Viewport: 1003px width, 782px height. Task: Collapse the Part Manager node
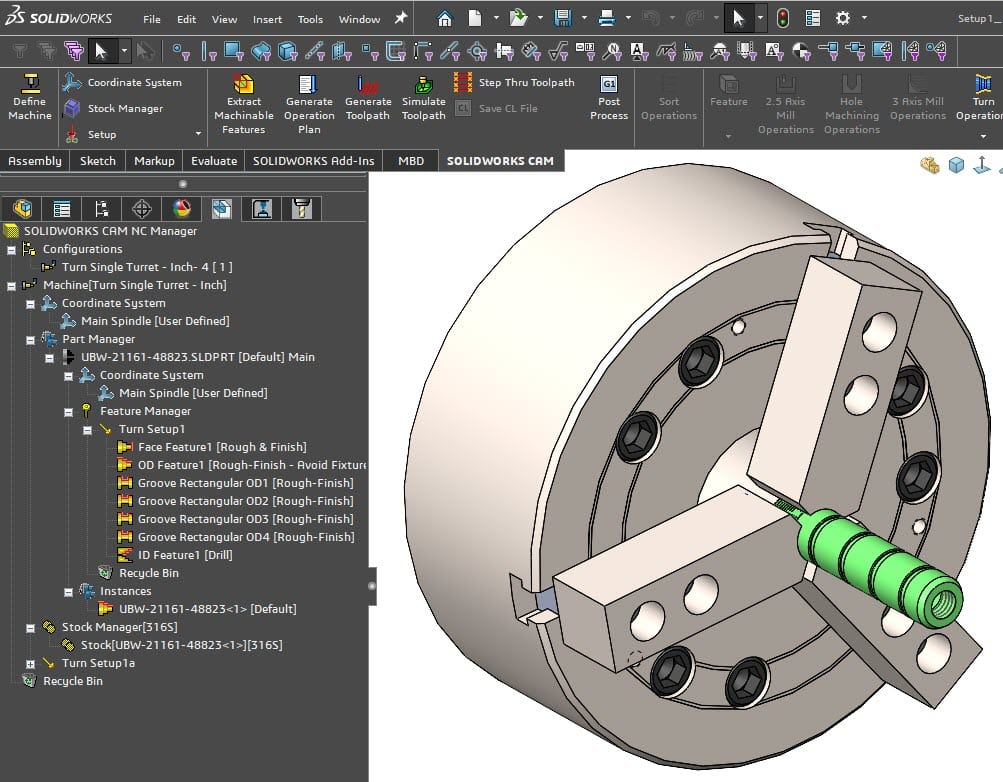pyautogui.click(x=30, y=339)
